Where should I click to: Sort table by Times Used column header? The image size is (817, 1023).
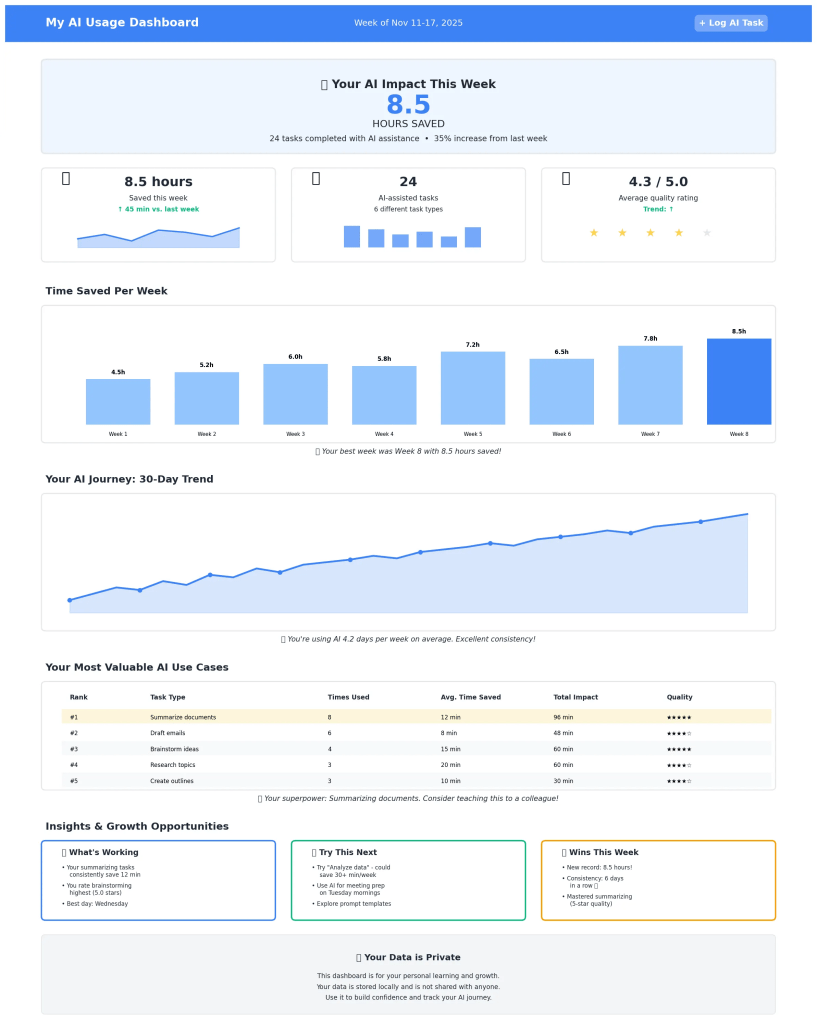(348, 697)
